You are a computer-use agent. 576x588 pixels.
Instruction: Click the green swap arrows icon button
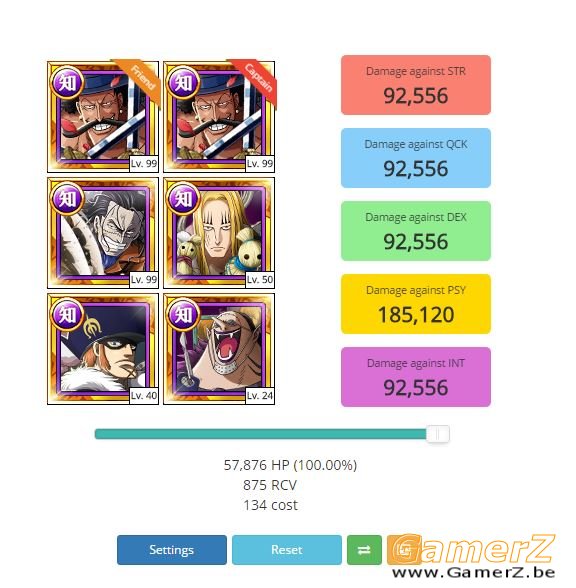(x=364, y=550)
